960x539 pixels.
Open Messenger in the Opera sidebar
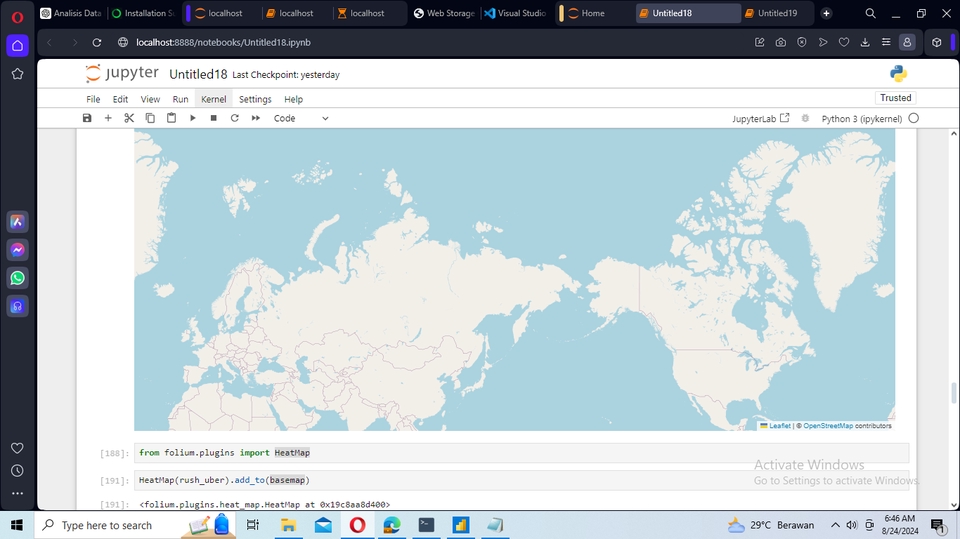(x=17, y=250)
